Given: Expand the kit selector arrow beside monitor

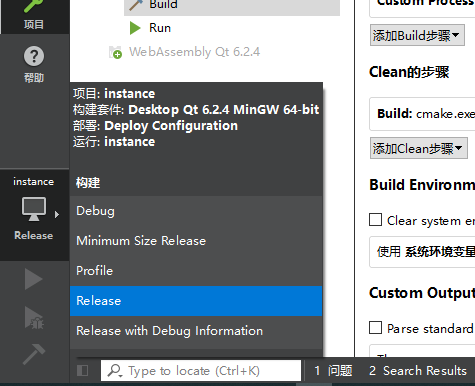Looking at the screenshot, I should point(57,214).
